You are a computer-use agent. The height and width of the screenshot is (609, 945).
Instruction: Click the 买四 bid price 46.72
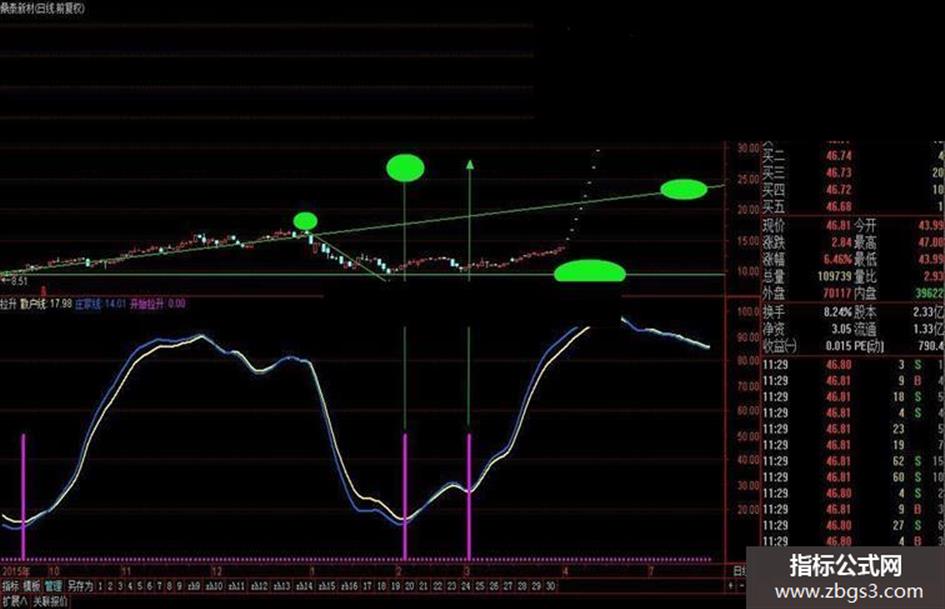[839, 190]
